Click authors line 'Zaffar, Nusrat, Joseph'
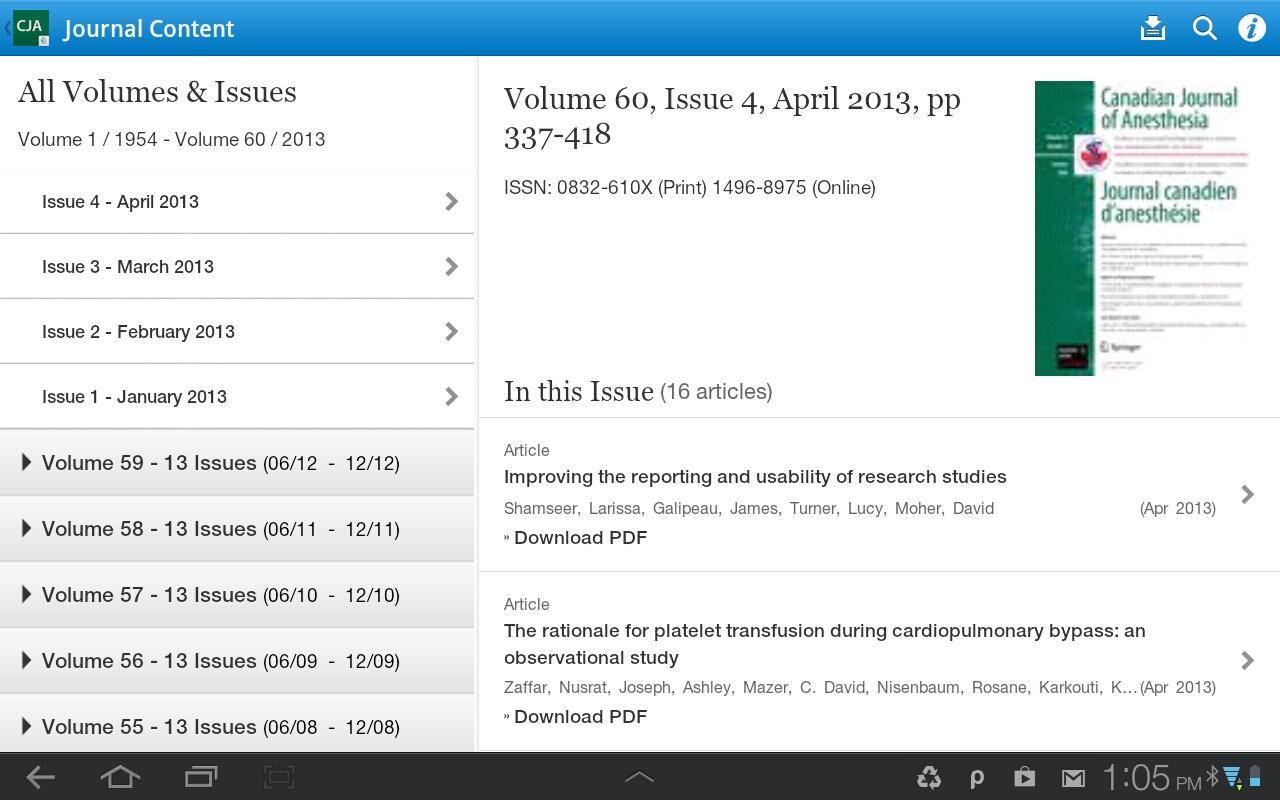 pos(820,688)
